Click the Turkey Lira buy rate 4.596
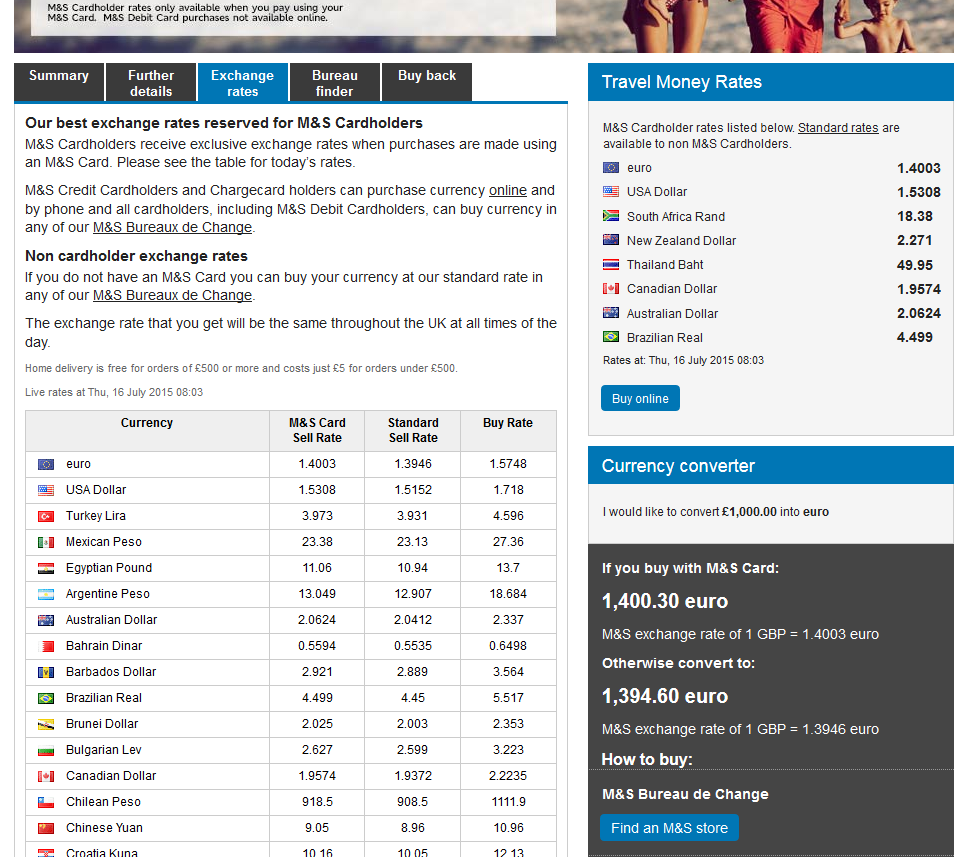Screen dimensions: 959x857 [508, 516]
